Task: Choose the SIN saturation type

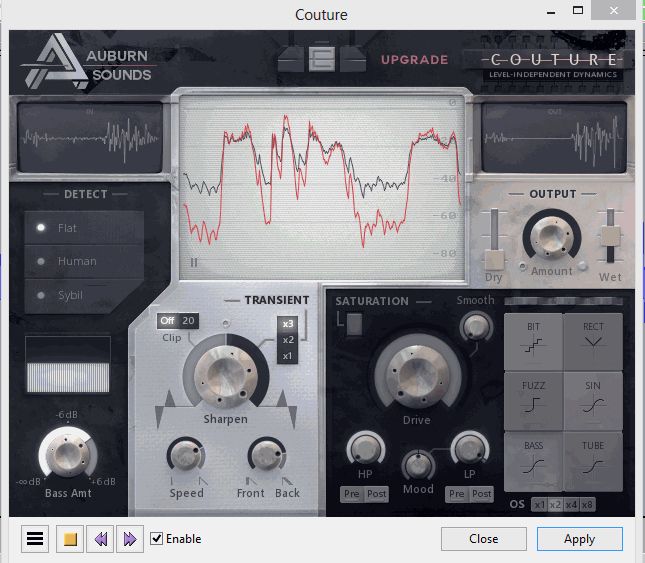Action: click(x=593, y=401)
